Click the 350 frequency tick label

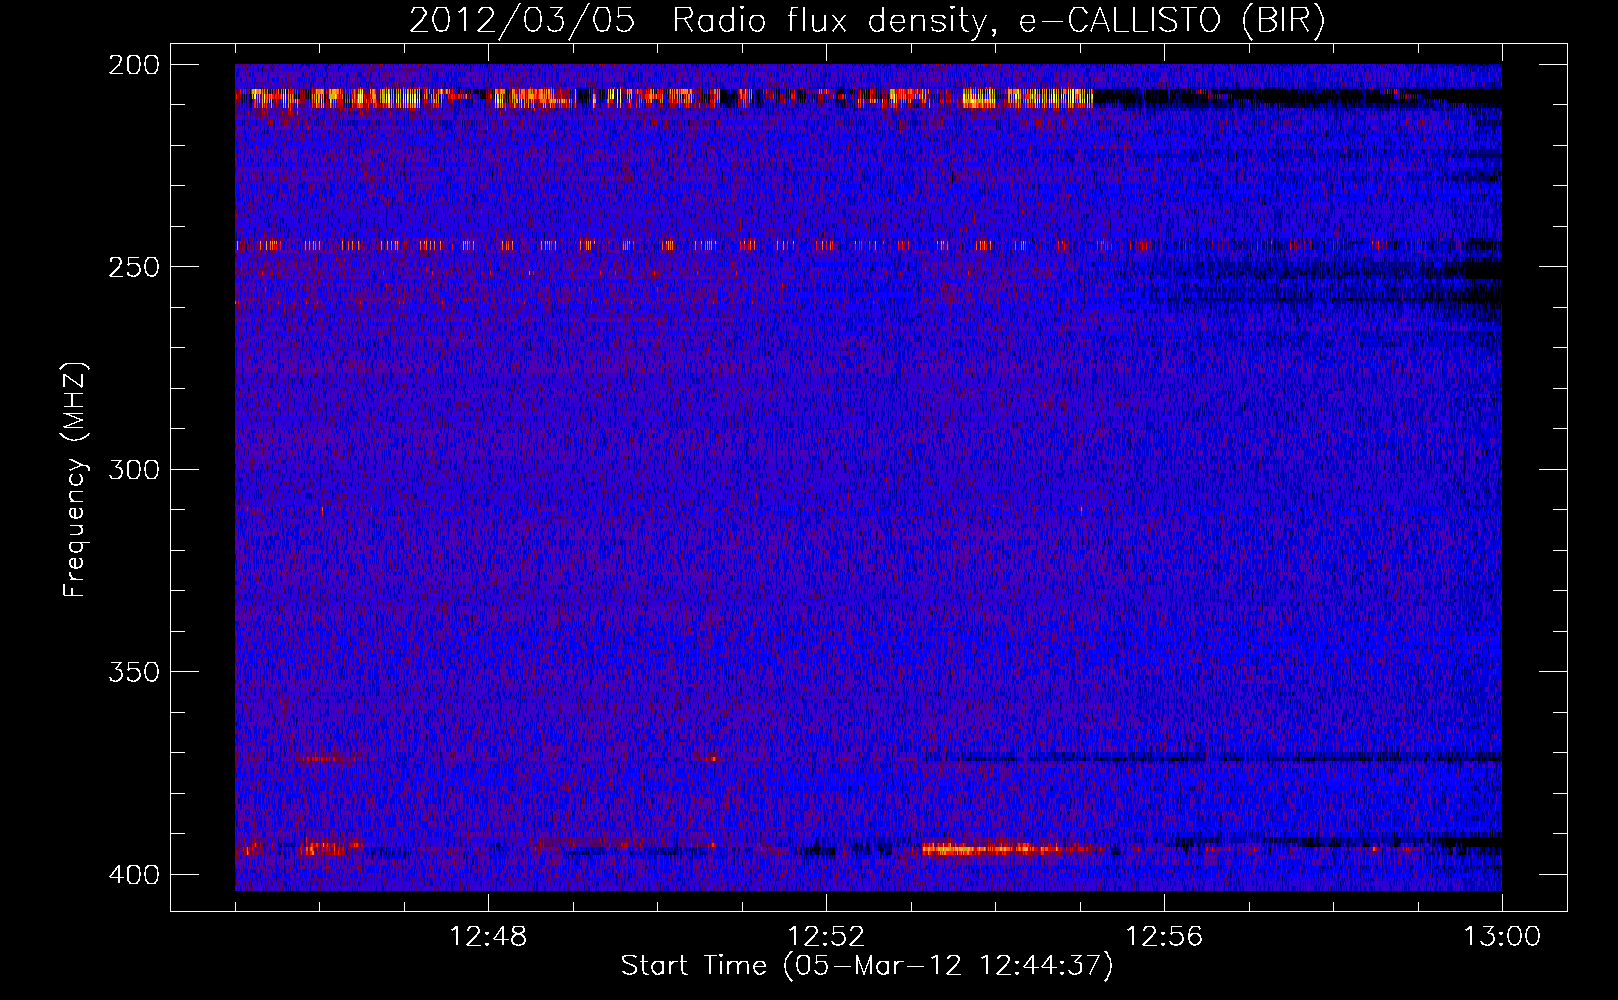(x=134, y=672)
